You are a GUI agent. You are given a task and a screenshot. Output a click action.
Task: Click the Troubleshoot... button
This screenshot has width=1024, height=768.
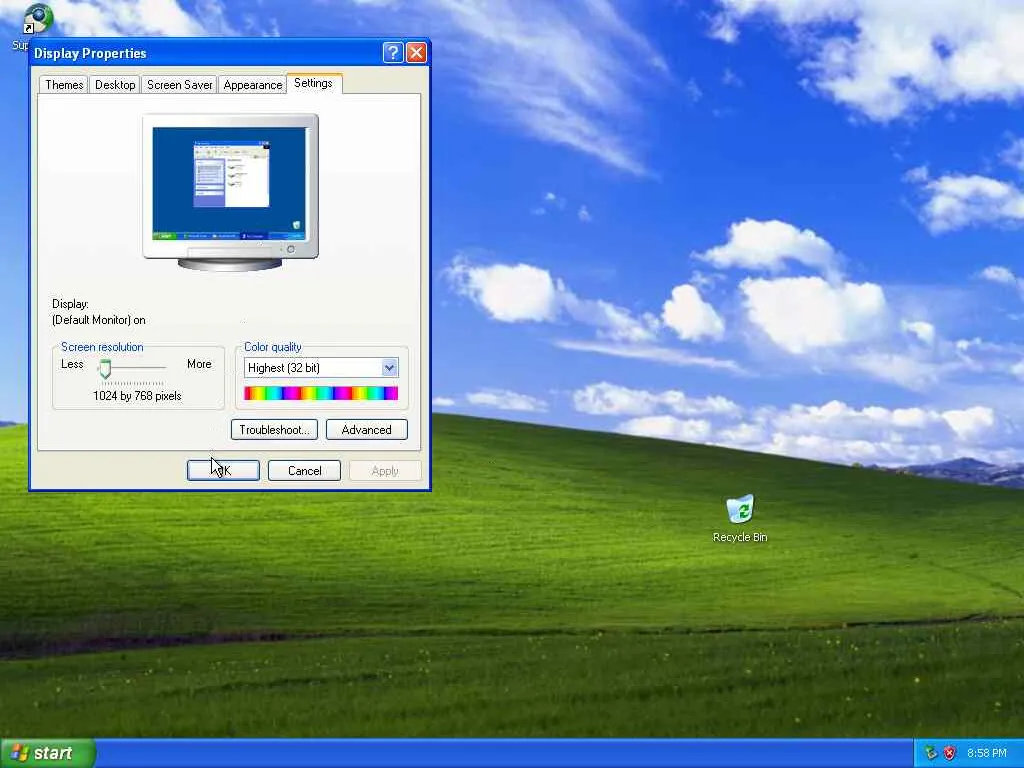pos(274,430)
